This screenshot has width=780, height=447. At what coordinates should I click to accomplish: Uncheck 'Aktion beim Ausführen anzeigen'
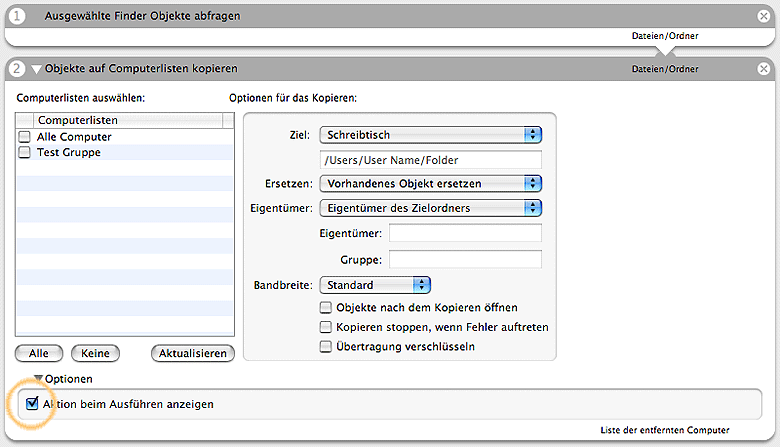33,404
